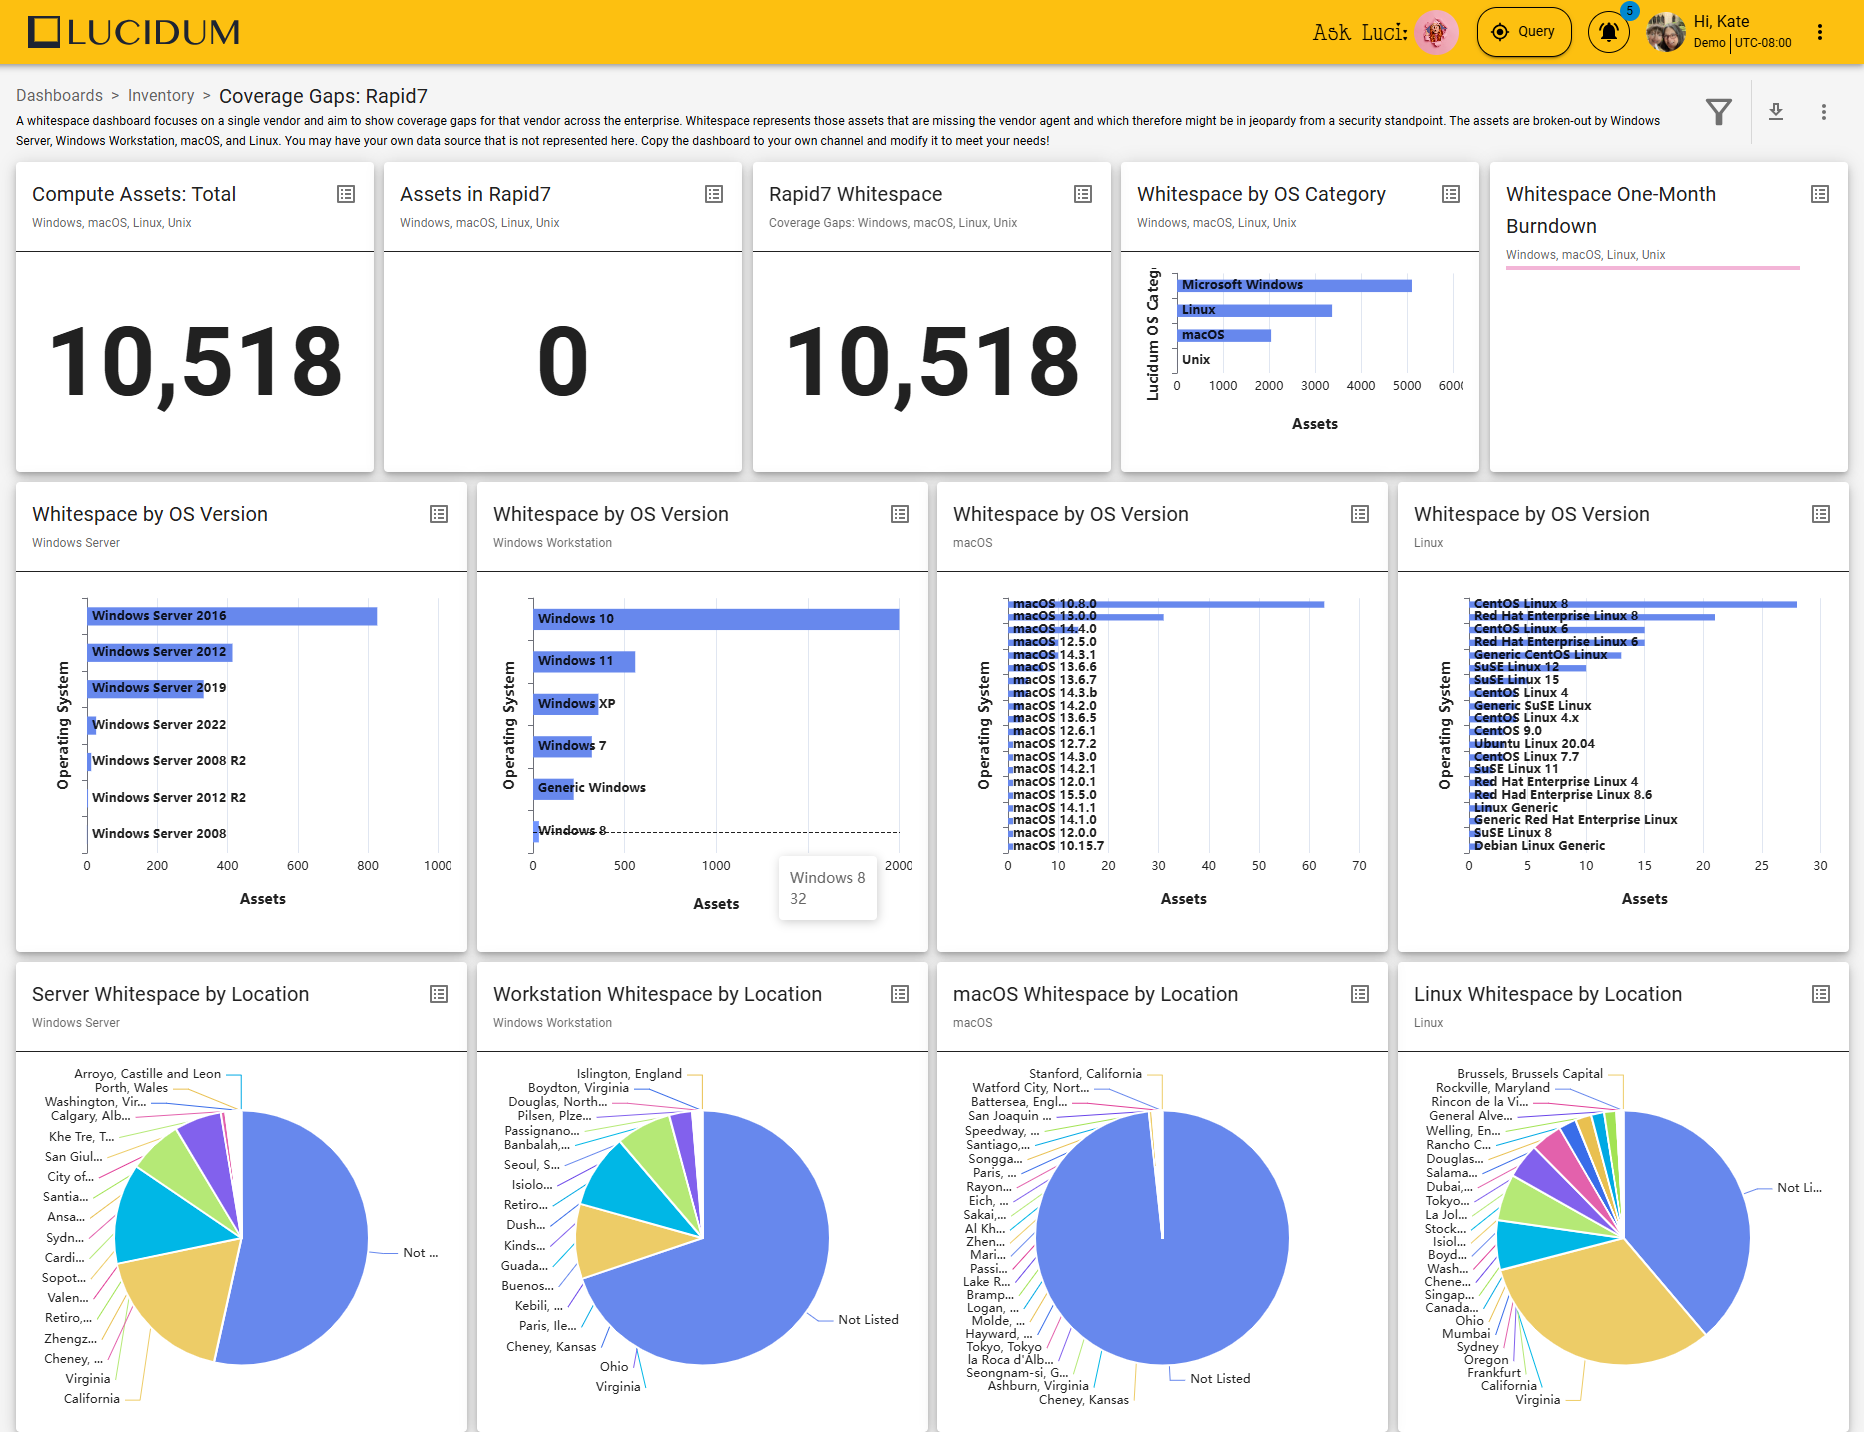This screenshot has width=1864, height=1432.
Task: Select the Microsoft Windows bar
Action: coord(1295,285)
